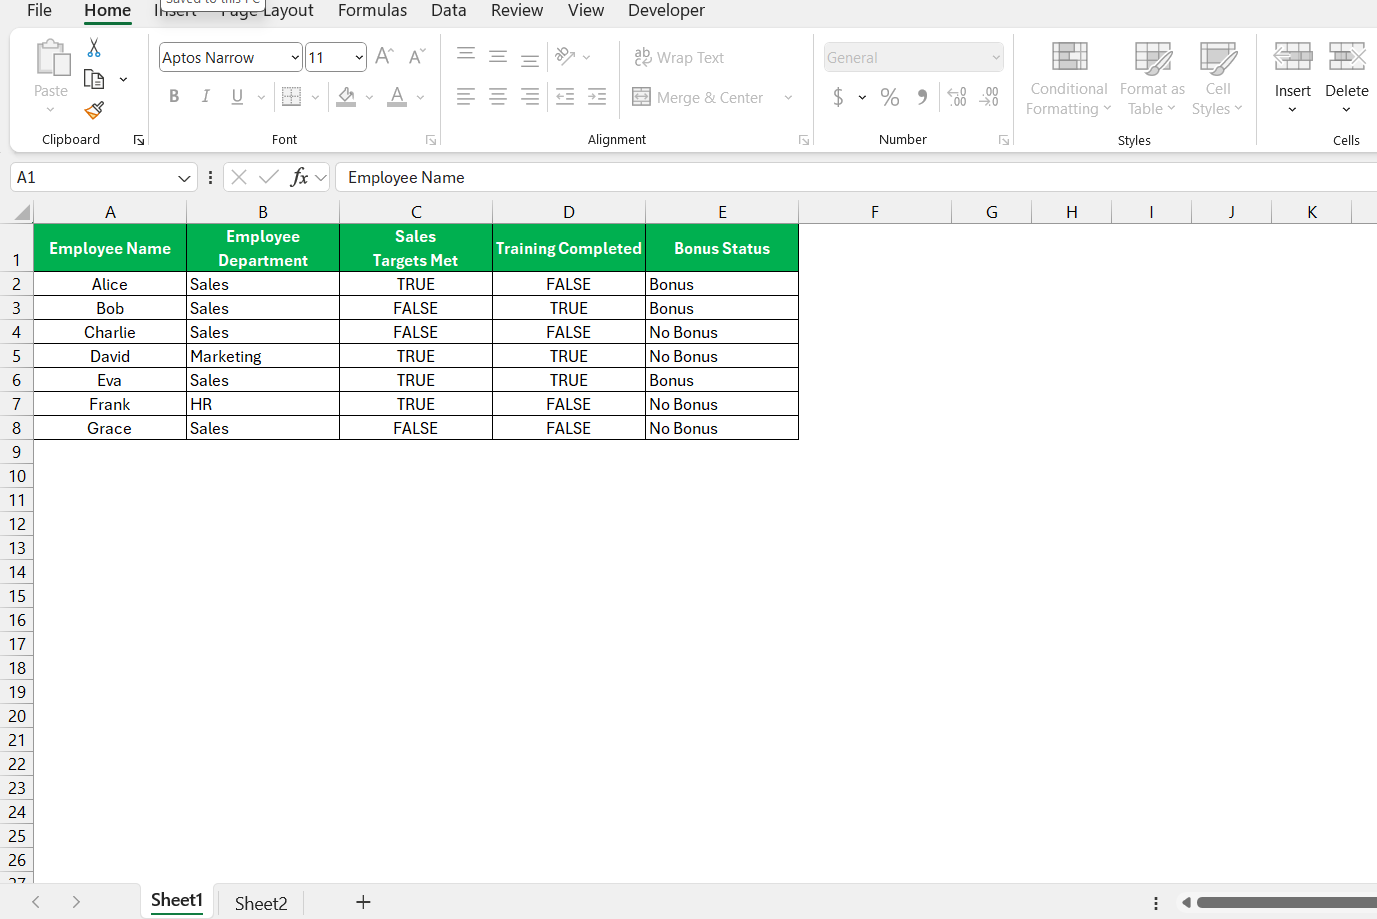Toggle Underline formatting

click(237, 97)
